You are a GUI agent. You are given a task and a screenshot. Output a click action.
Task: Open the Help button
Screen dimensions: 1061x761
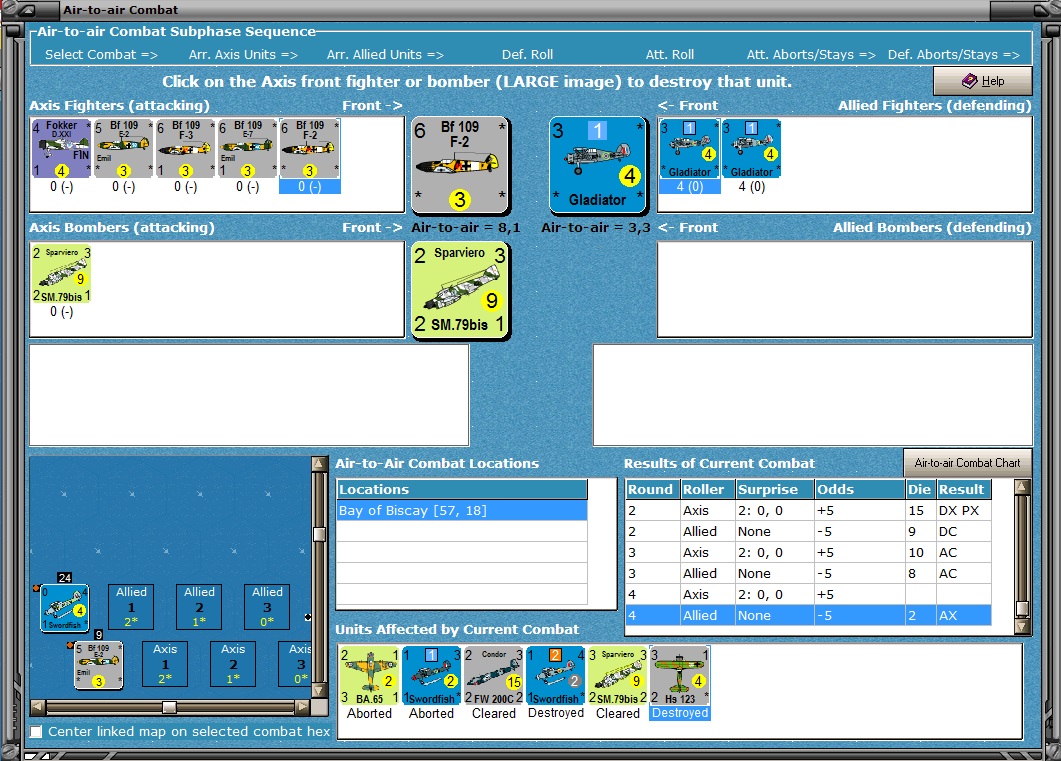click(x=983, y=81)
